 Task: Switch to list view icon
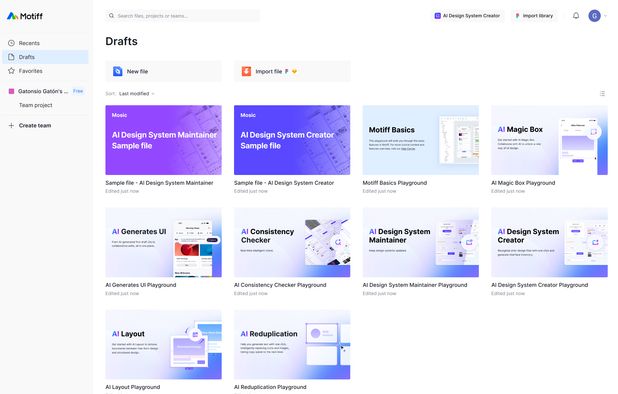coord(602,93)
